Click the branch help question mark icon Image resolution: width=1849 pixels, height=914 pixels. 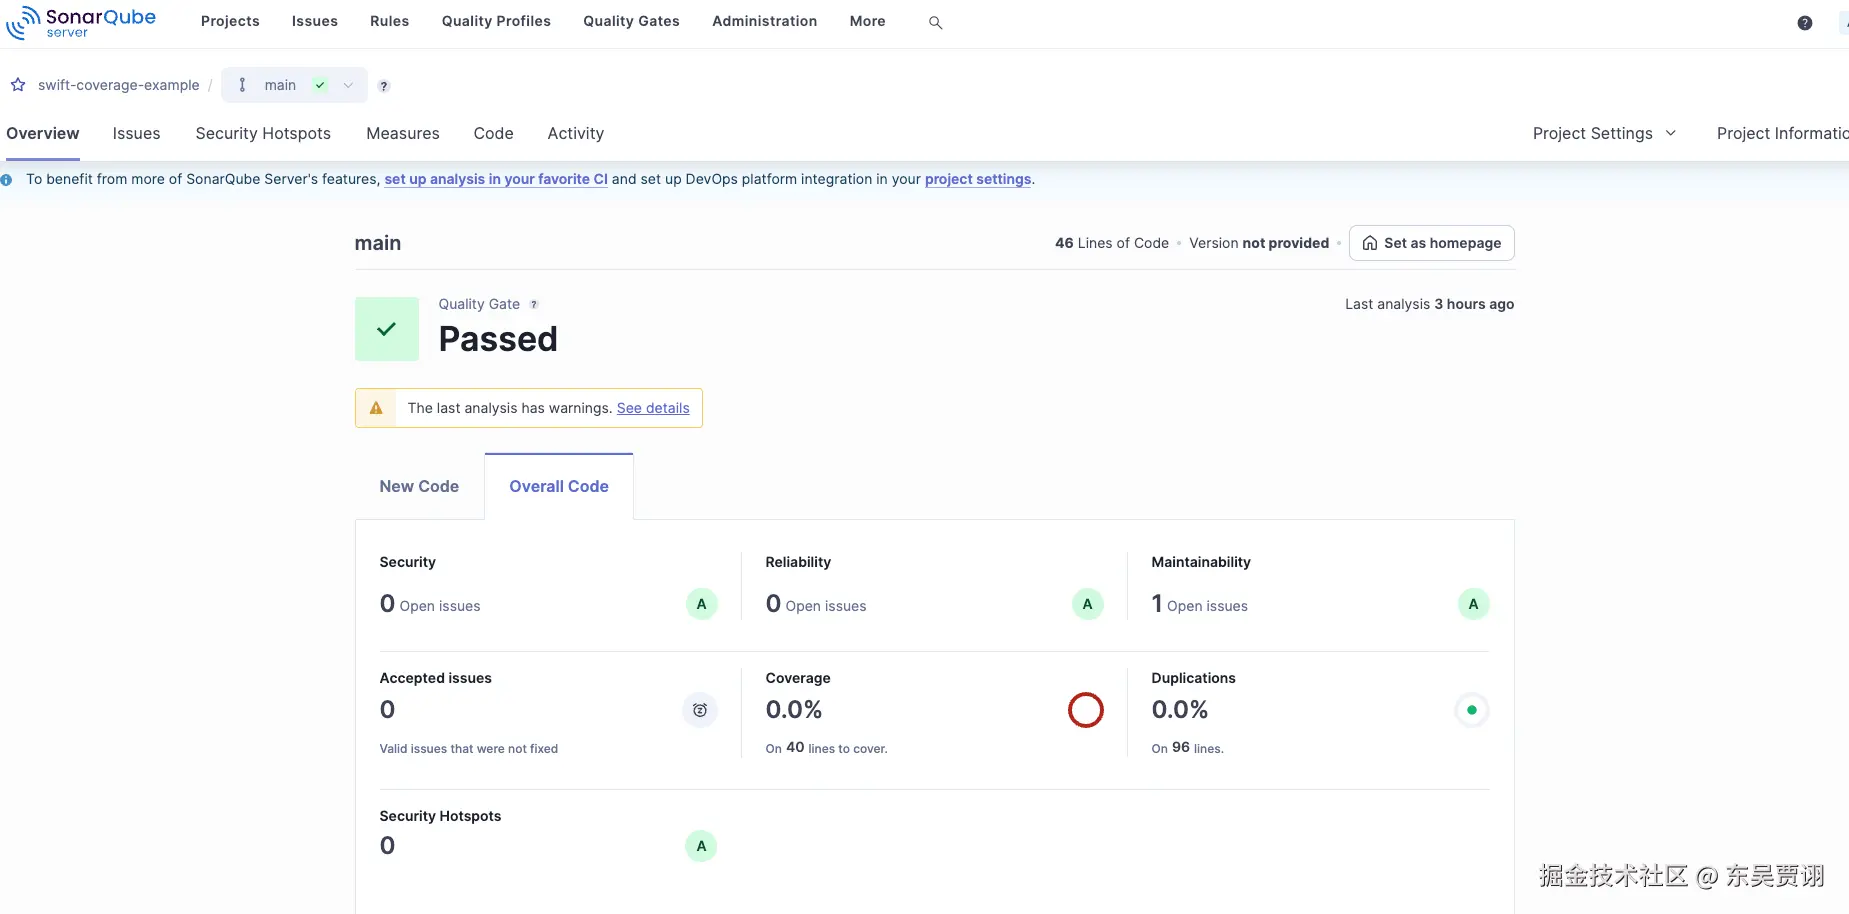tap(384, 86)
